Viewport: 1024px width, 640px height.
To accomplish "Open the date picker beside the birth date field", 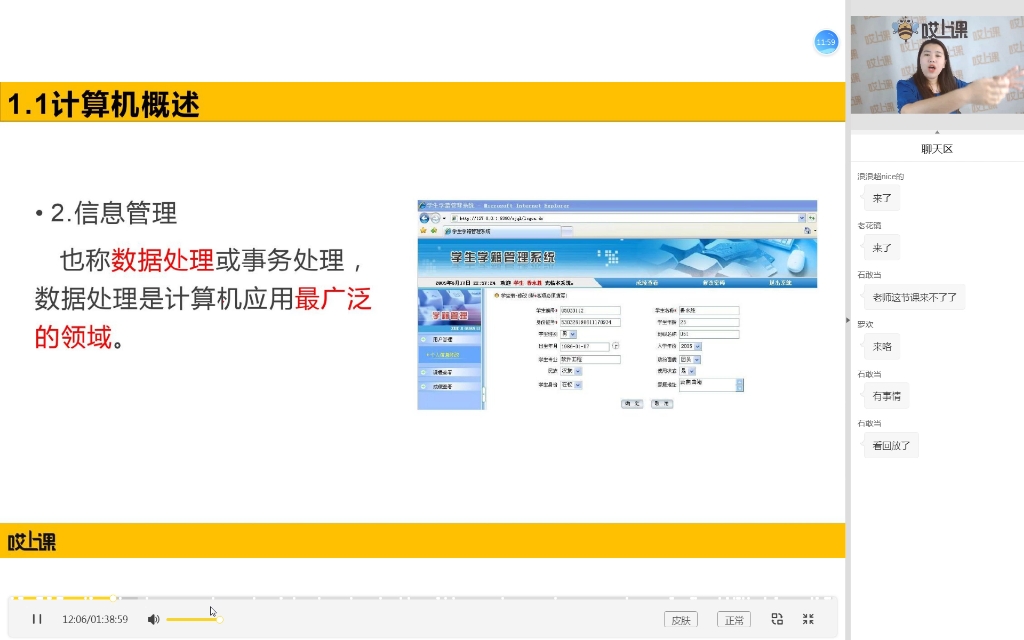I will point(616,347).
